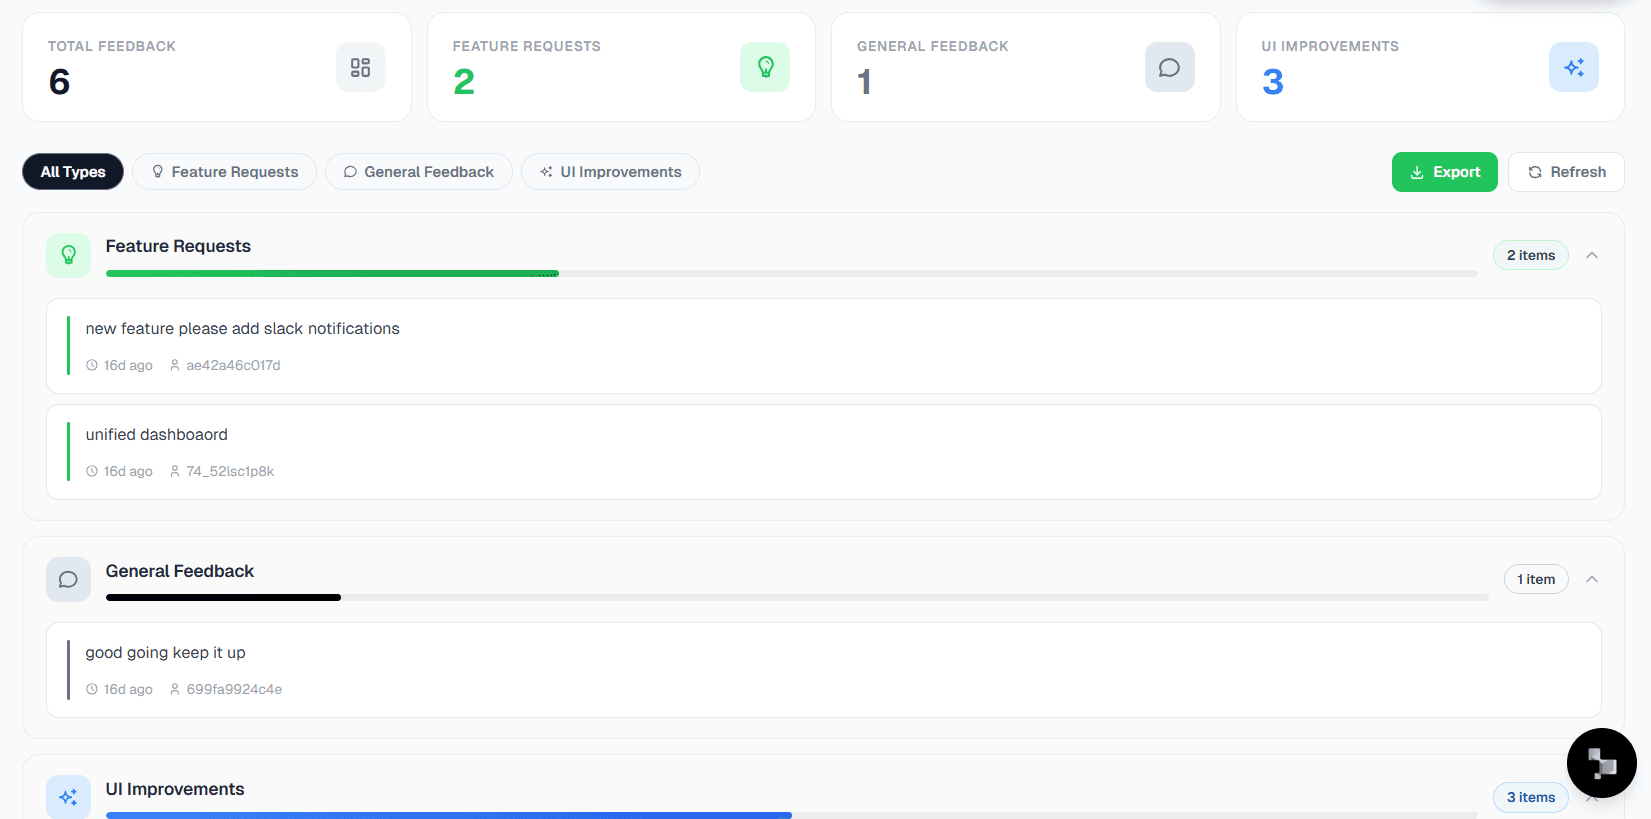Click user icon next to ae42a46c017d
Viewport: 1651px width, 819px height.
(175, 365)
